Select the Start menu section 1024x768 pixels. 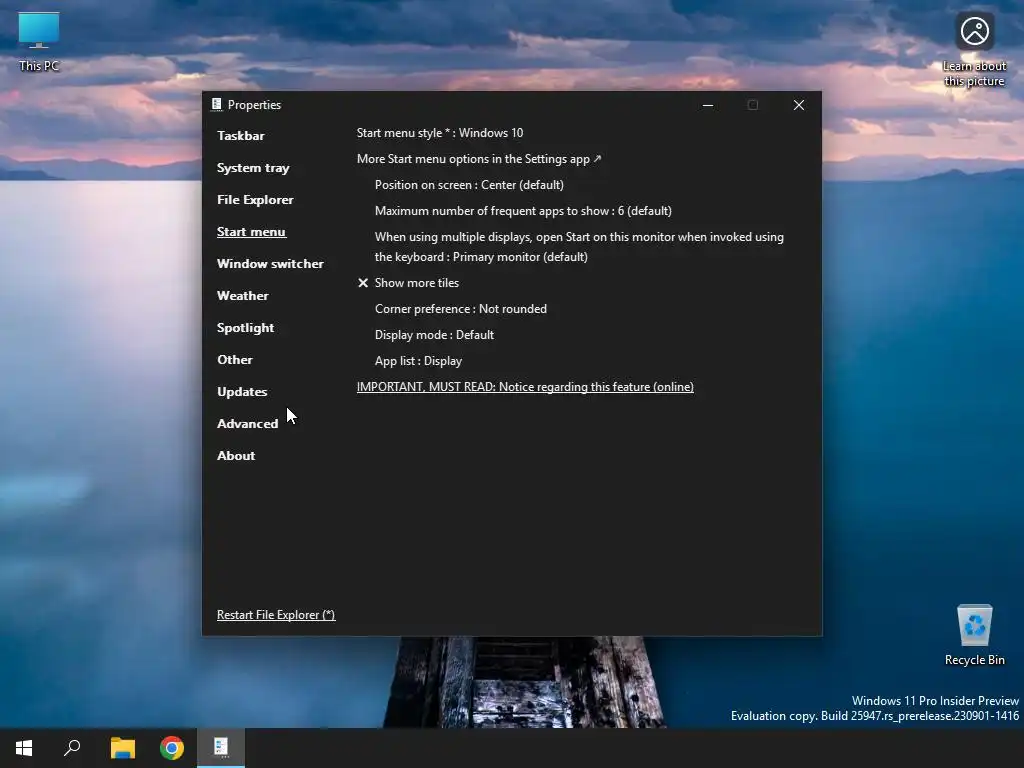251,232
